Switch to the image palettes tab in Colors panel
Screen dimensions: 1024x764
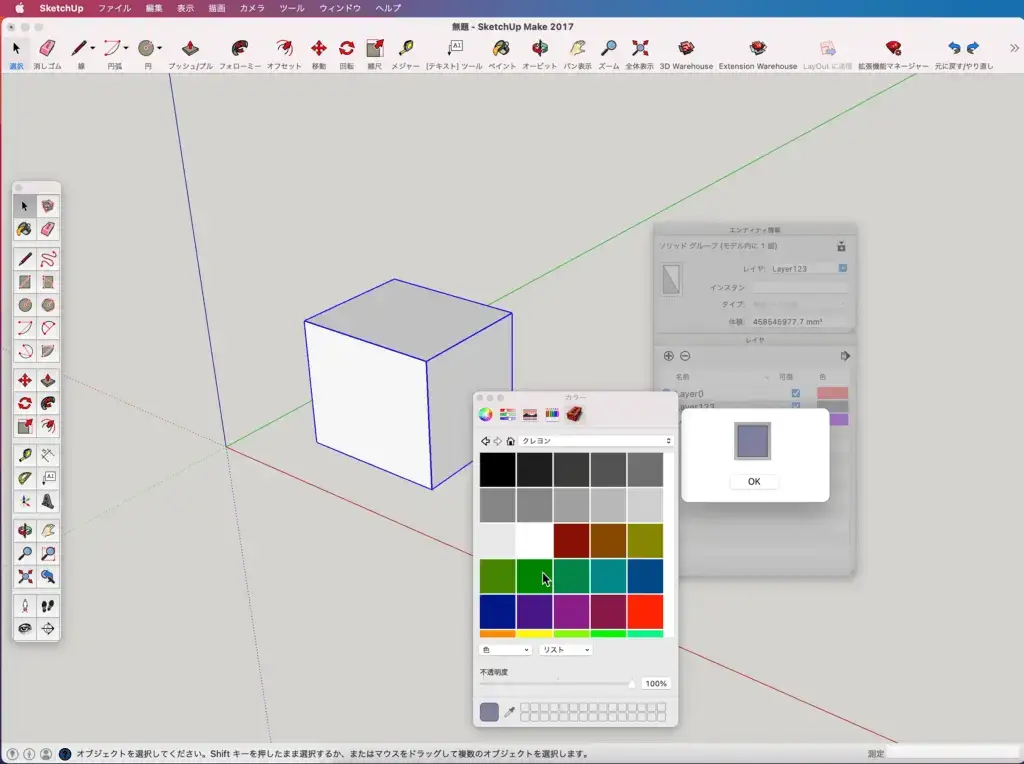pos(530,414)
